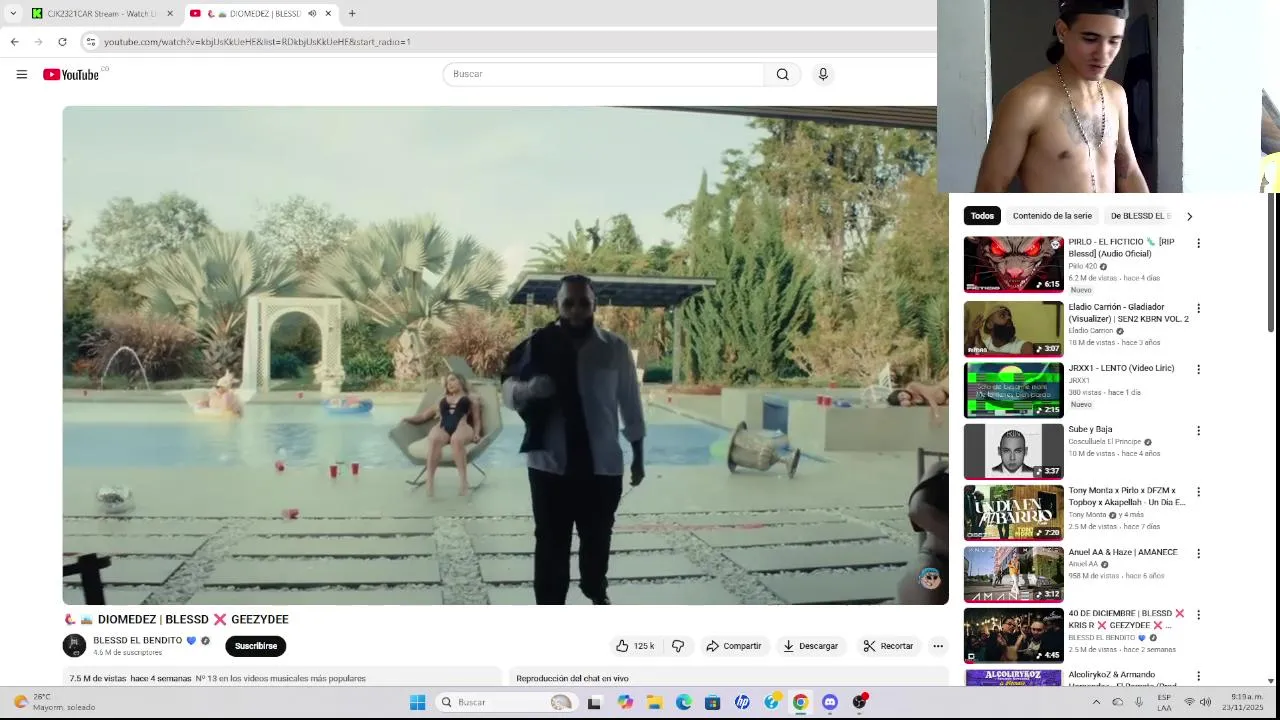This screenshot has width=1280, height=720.
Task: Click the Compartir share button
Action: (x=734, y=646)
